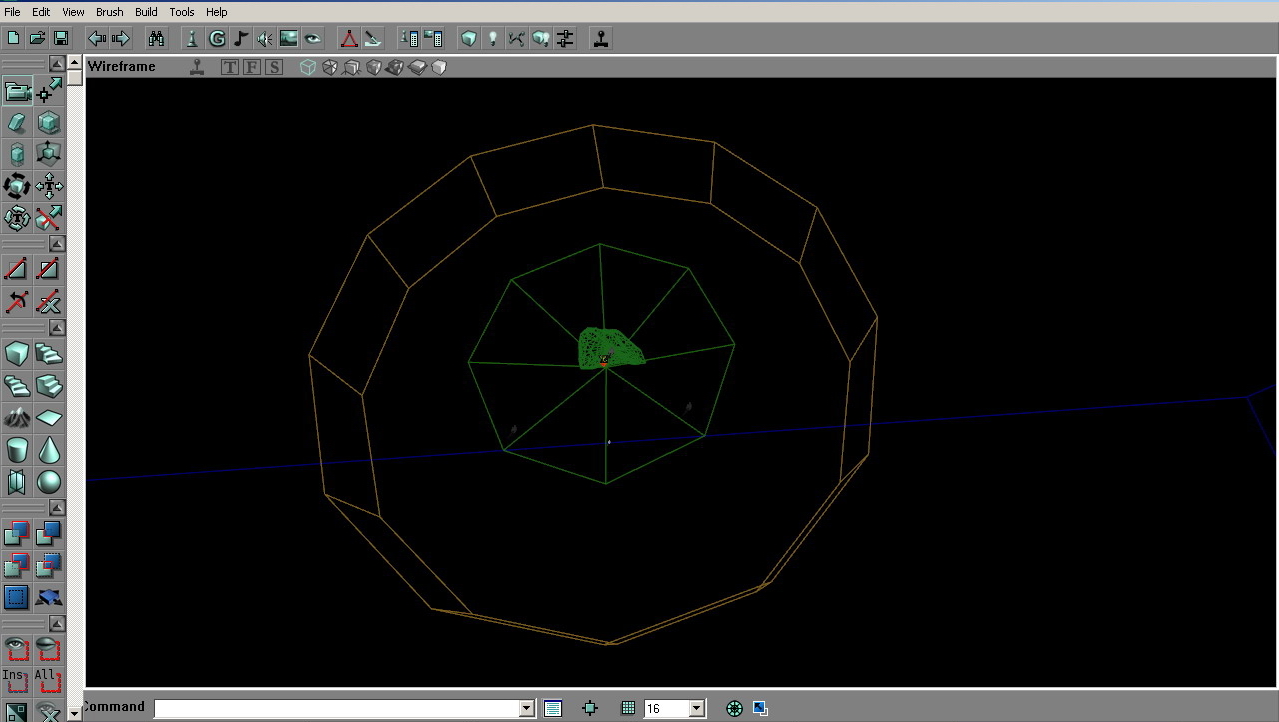Collapse the top toolbox section arrow
The image size is (1279, 722).
57,64
